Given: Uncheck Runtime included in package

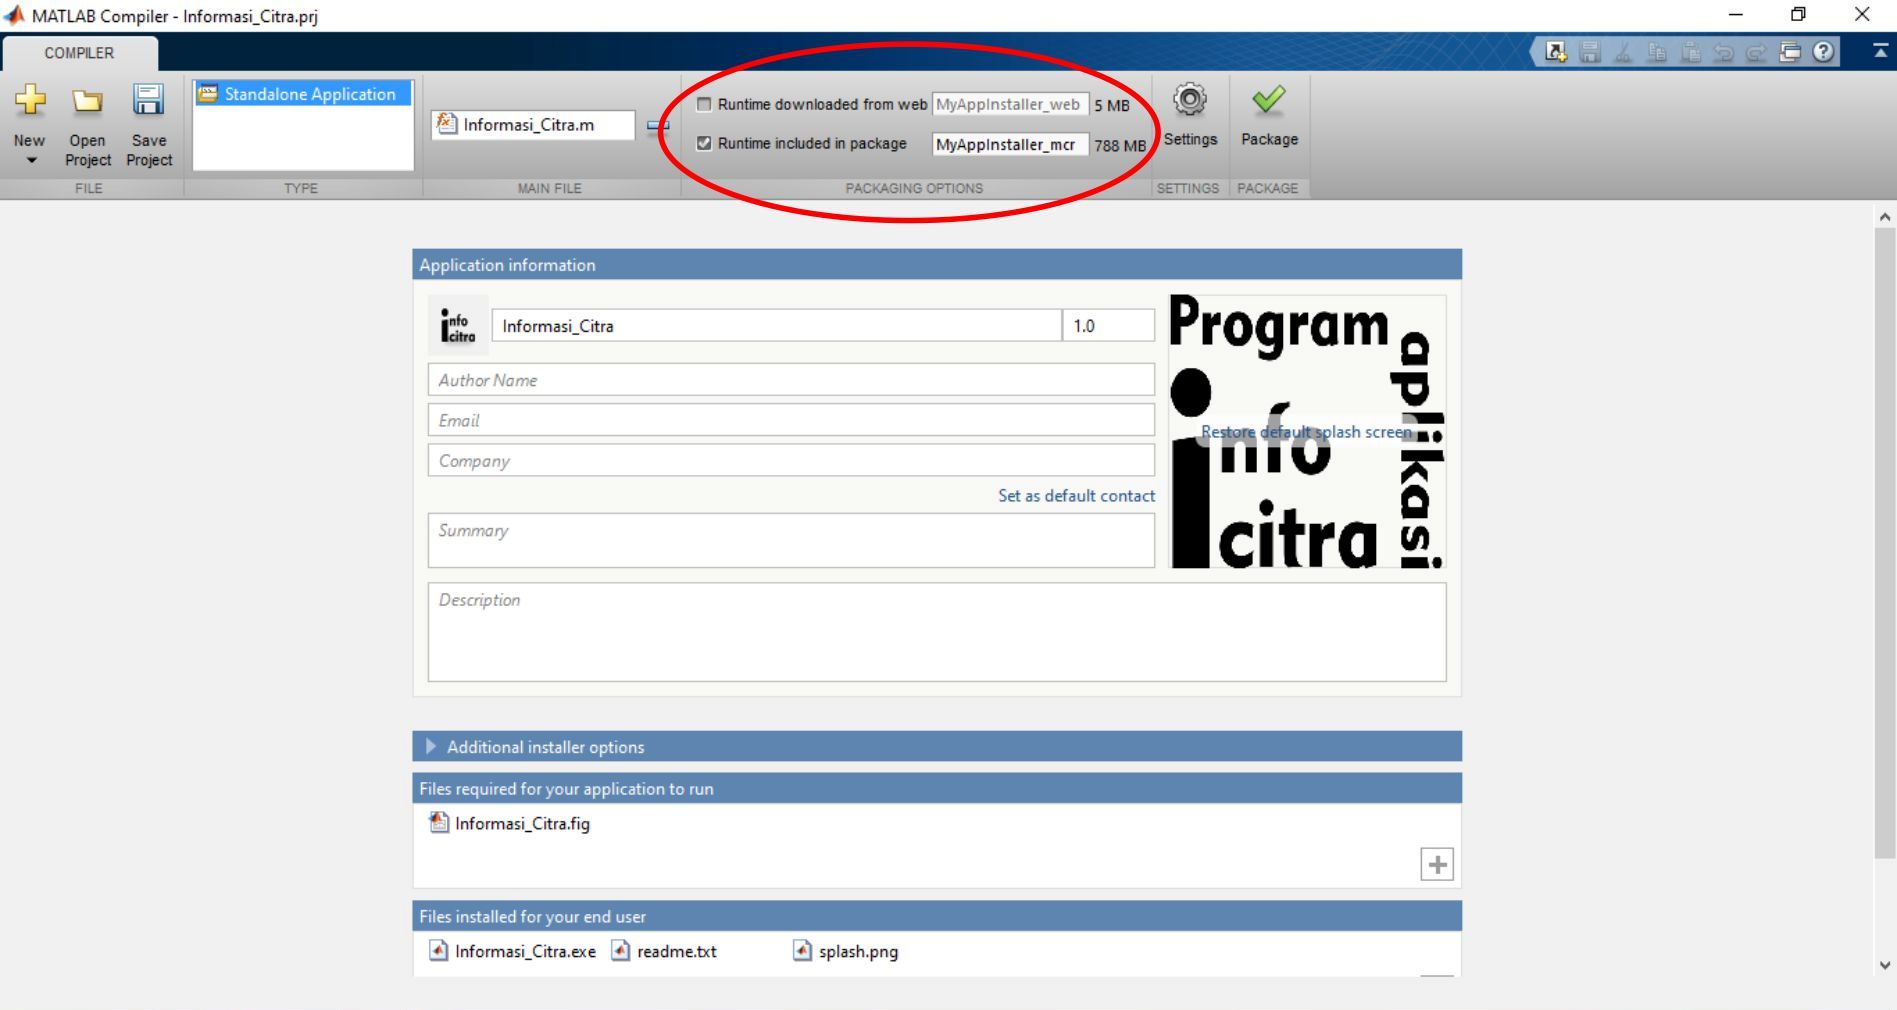Looking at the screenshot, I should click(x=704, y=143).
